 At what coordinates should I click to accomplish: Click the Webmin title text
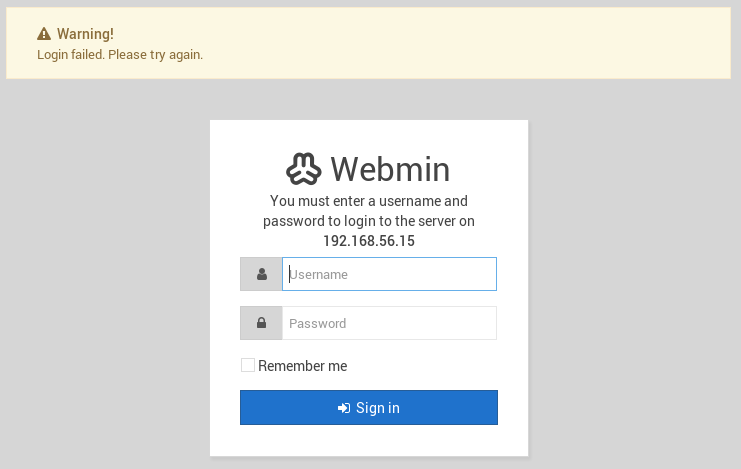tap(390, 169)
